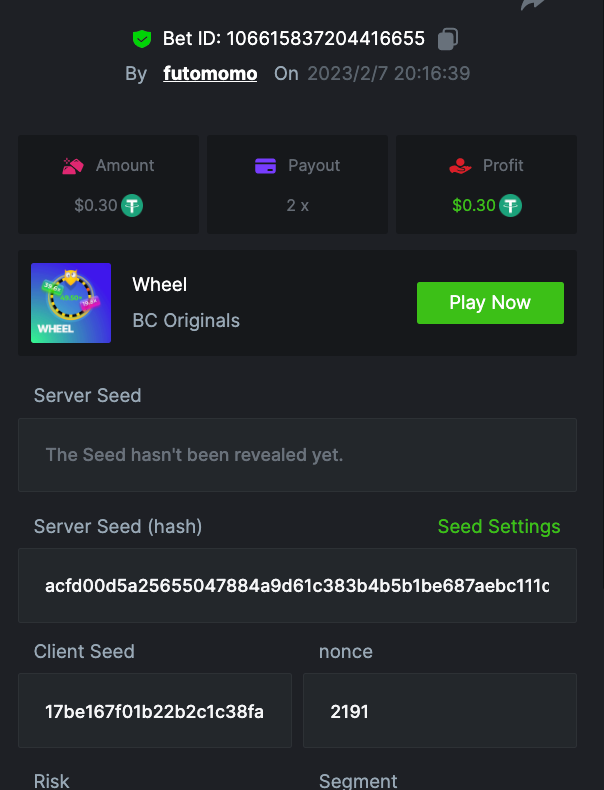Copy the Bet ID with copy icon
Viewport: 604px width, 790px height.
[448, 39]
